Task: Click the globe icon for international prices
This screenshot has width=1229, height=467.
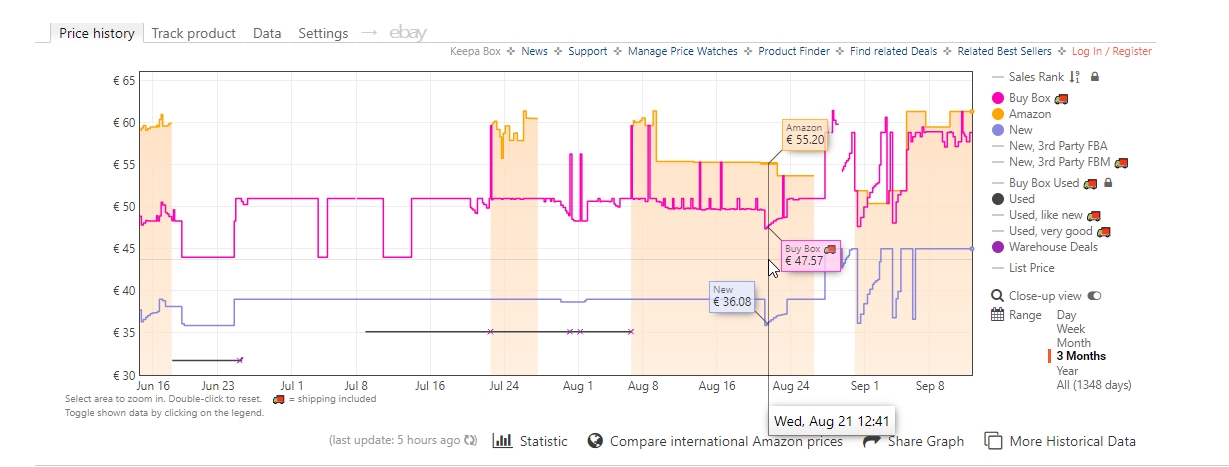Action: [x=595, y=441]
